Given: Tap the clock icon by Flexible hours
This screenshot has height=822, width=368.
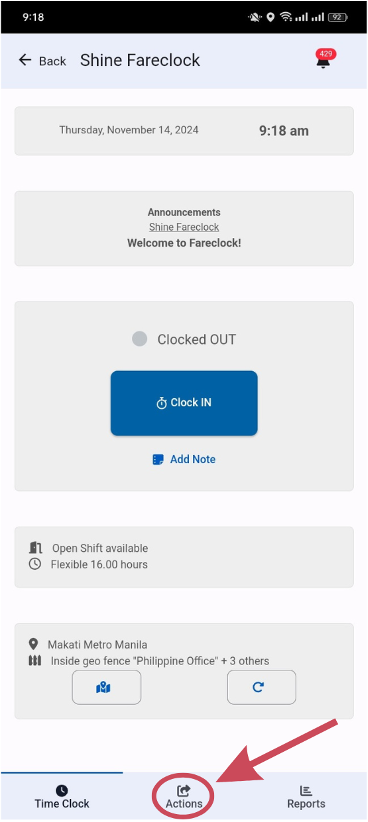Looking at the screenshot, I should click(35, 565).
